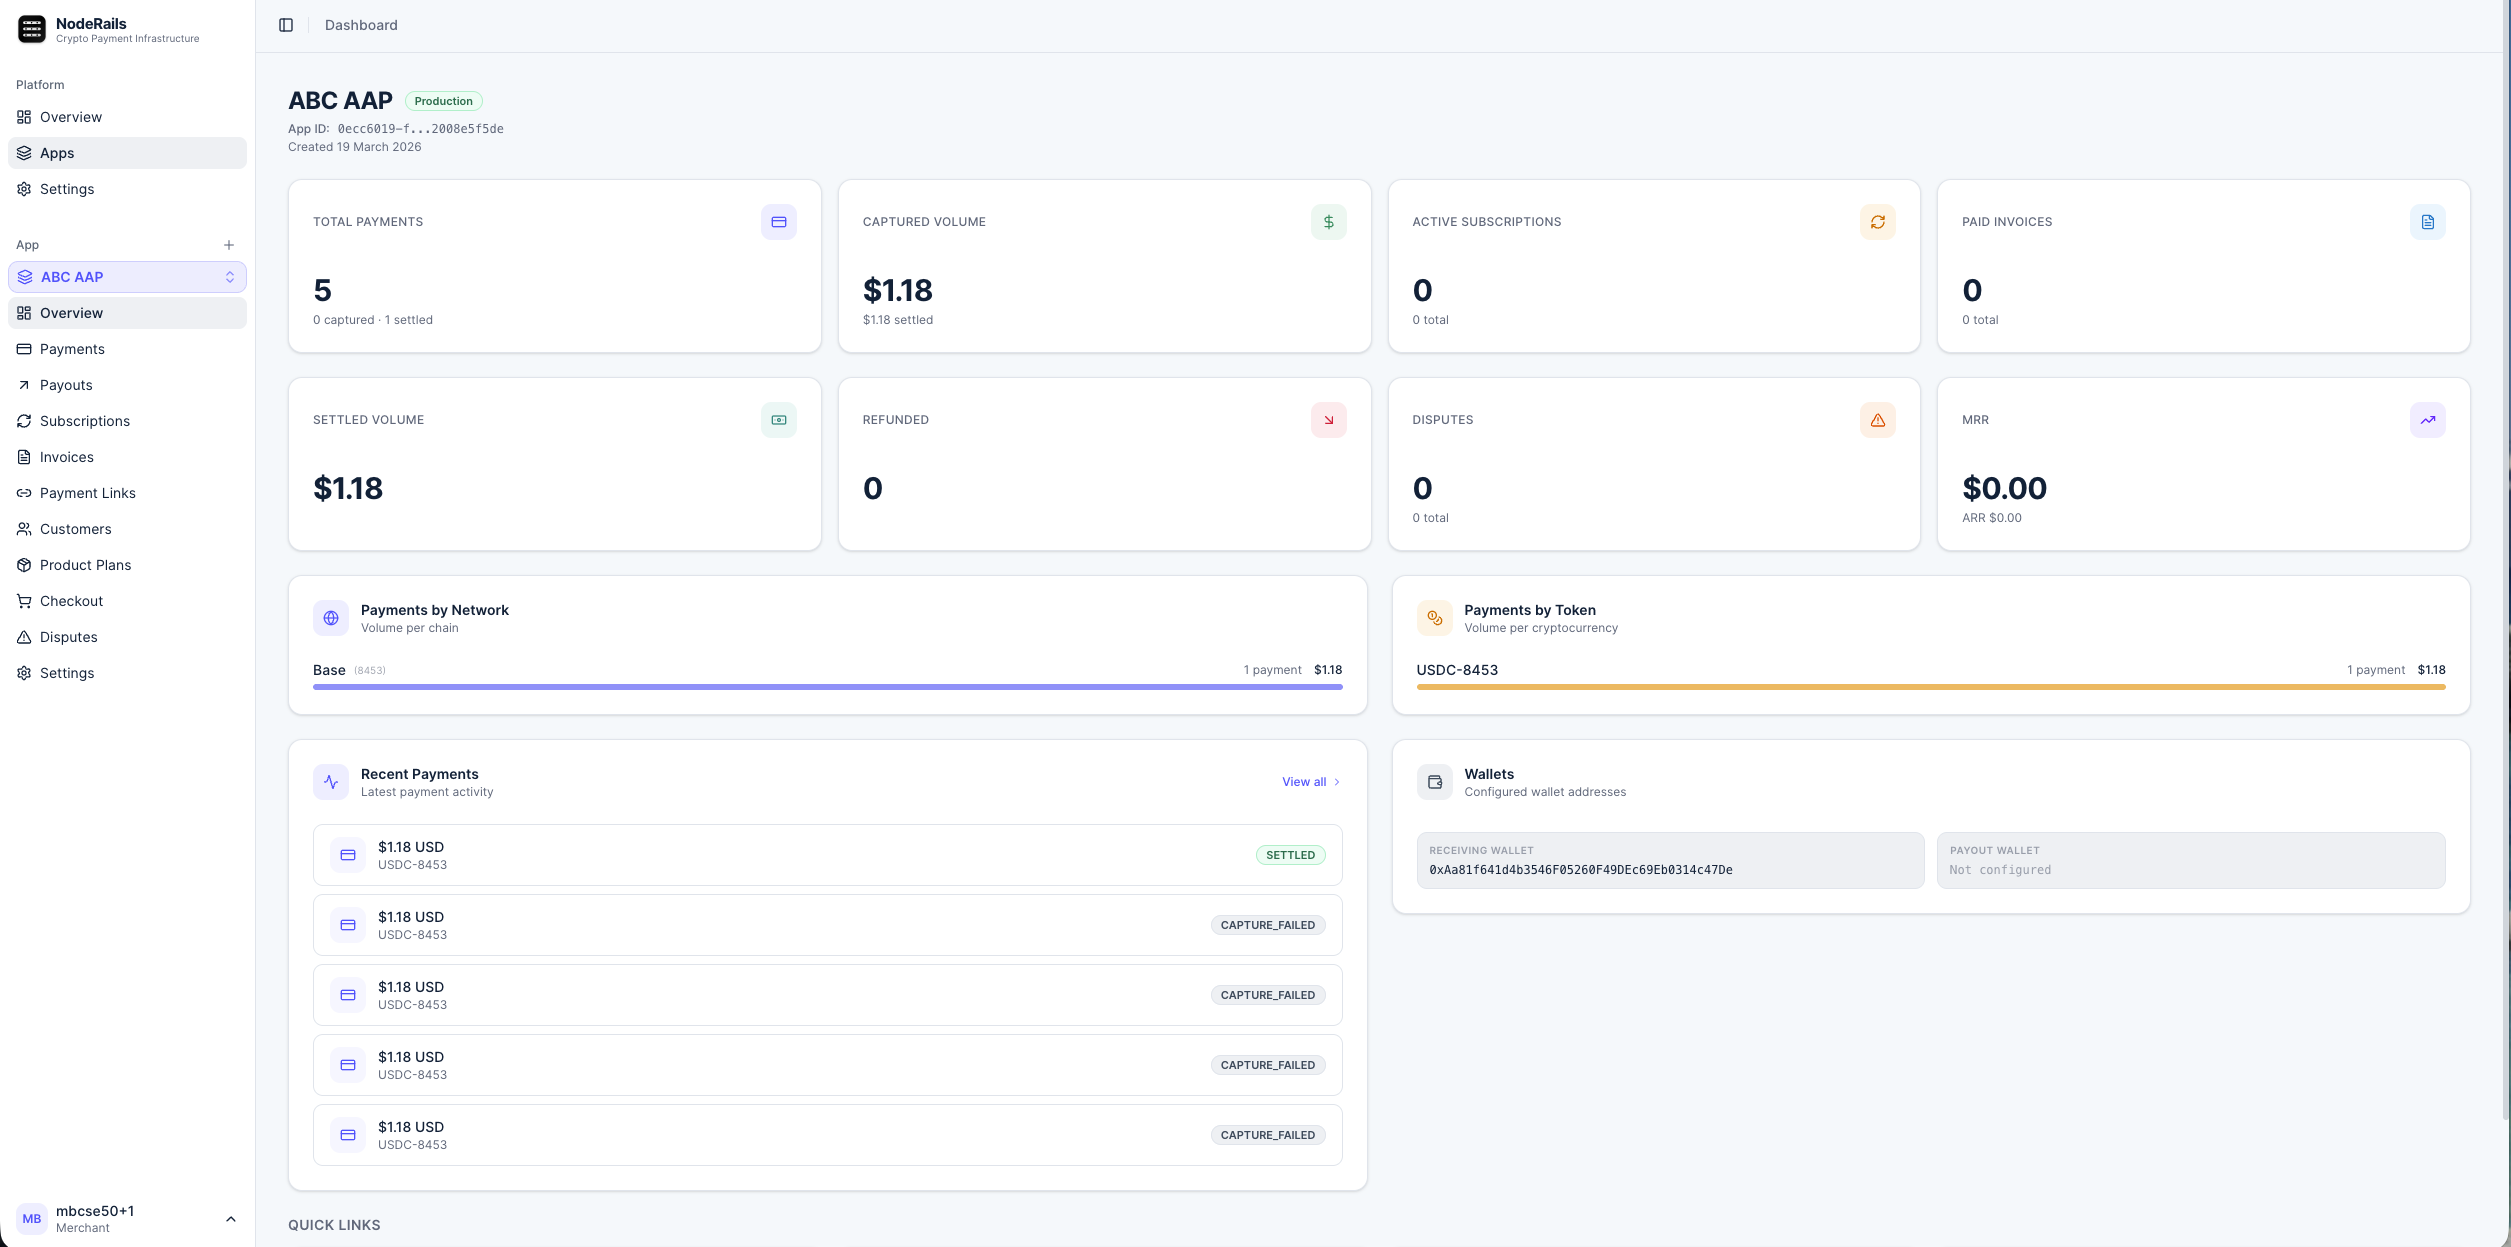Open Platform Settings in sidebar
This screenshot has height=1247, width=2511.
point(67,189)
